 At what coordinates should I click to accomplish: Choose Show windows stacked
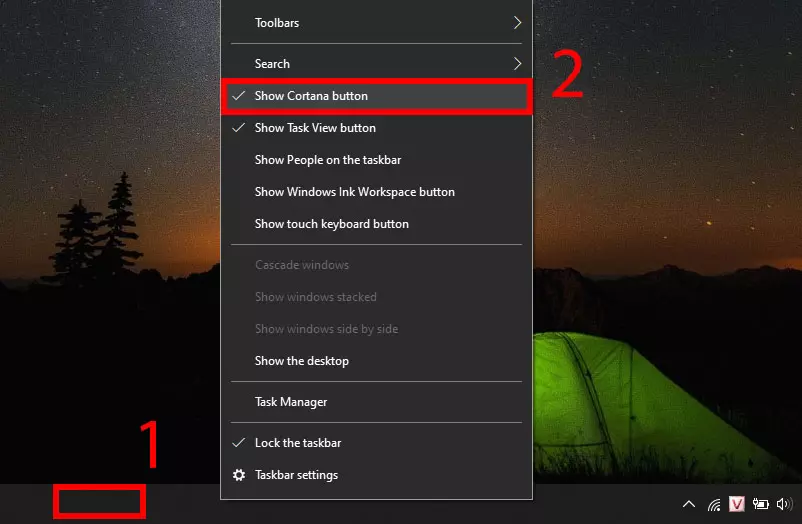[x=315, y=297]
